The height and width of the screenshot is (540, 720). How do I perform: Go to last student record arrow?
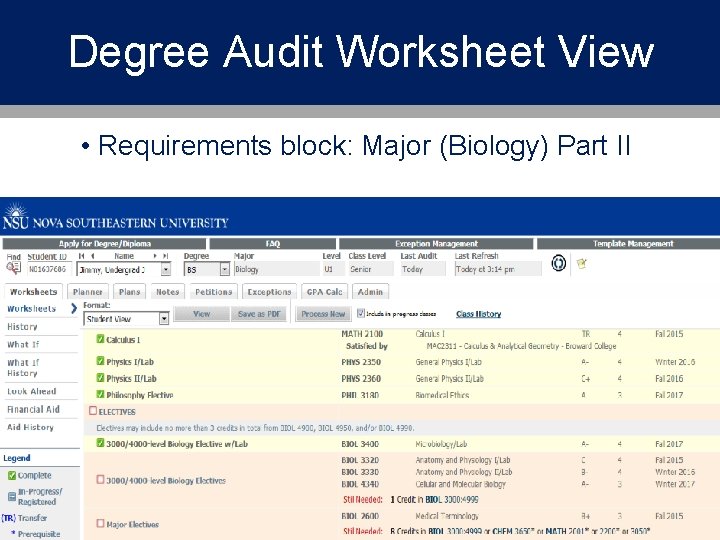point(165,256)
